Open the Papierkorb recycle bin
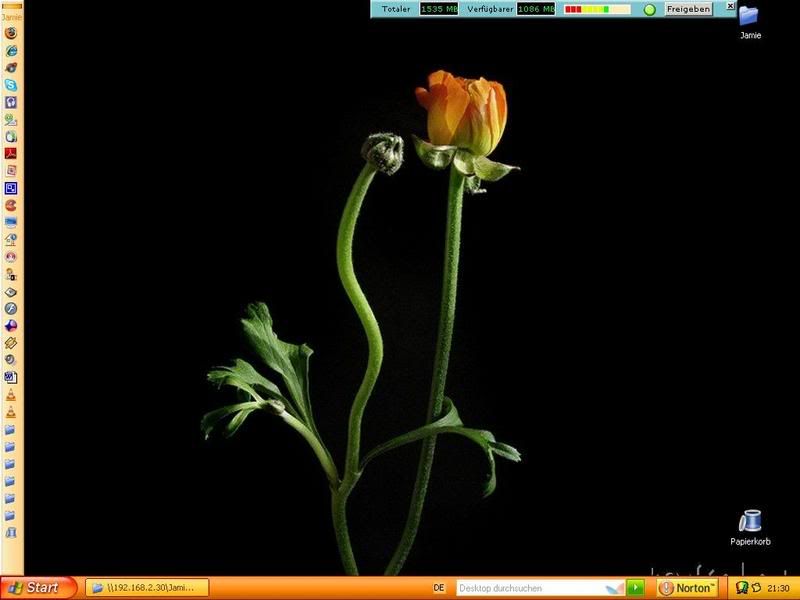The image size is (800, 600). 750,521
